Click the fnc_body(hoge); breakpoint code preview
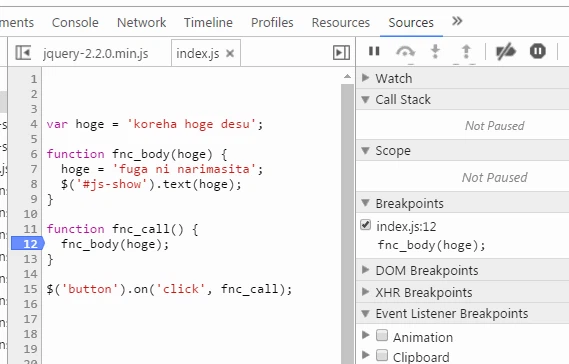The image size is (569, 364). [431, 245]
